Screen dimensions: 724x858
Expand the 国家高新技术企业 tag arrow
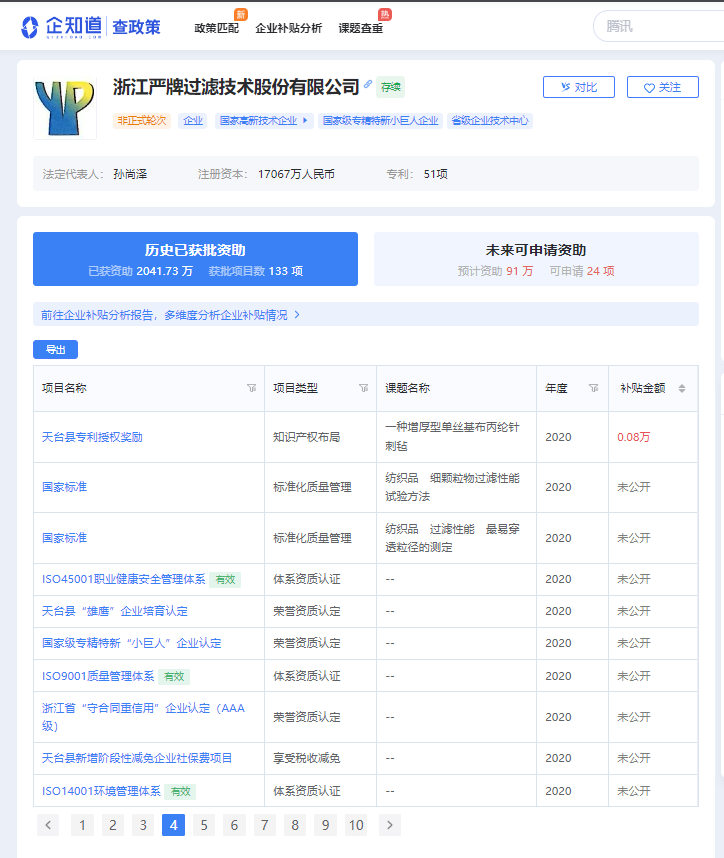pos(305,120)
